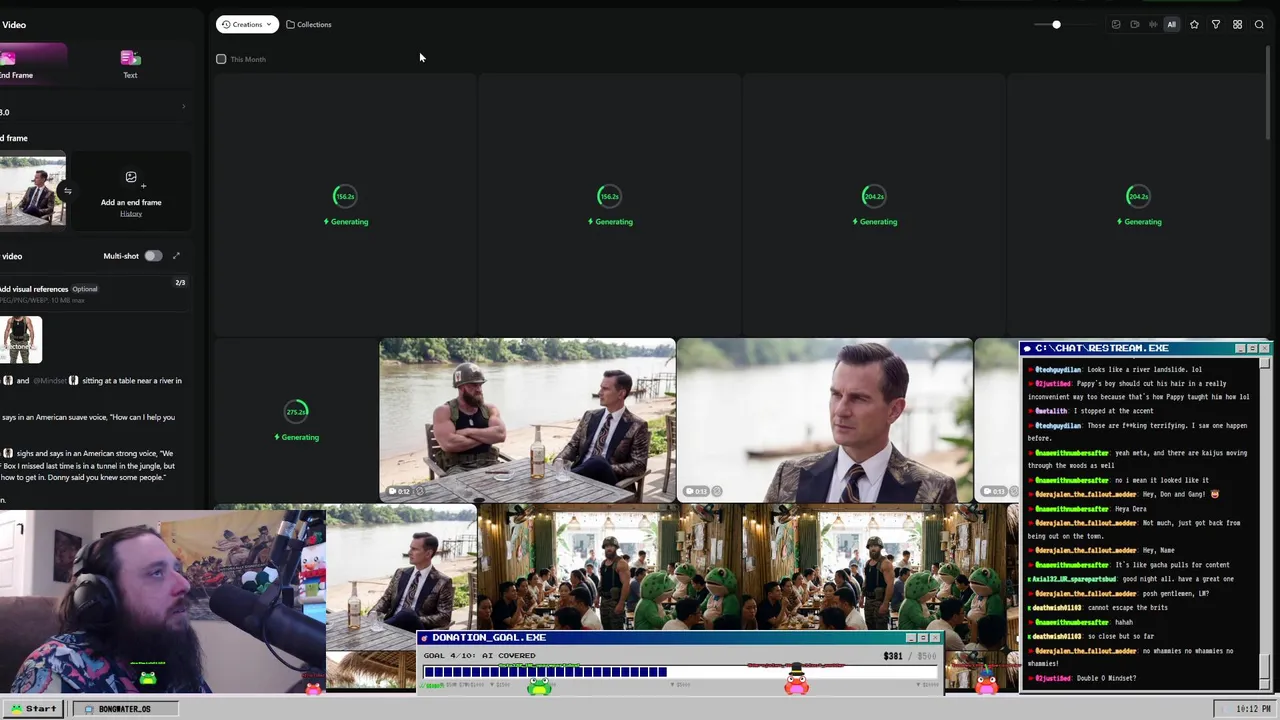
Task: Click the restream chat window title icon
Action: (1027, 348)
